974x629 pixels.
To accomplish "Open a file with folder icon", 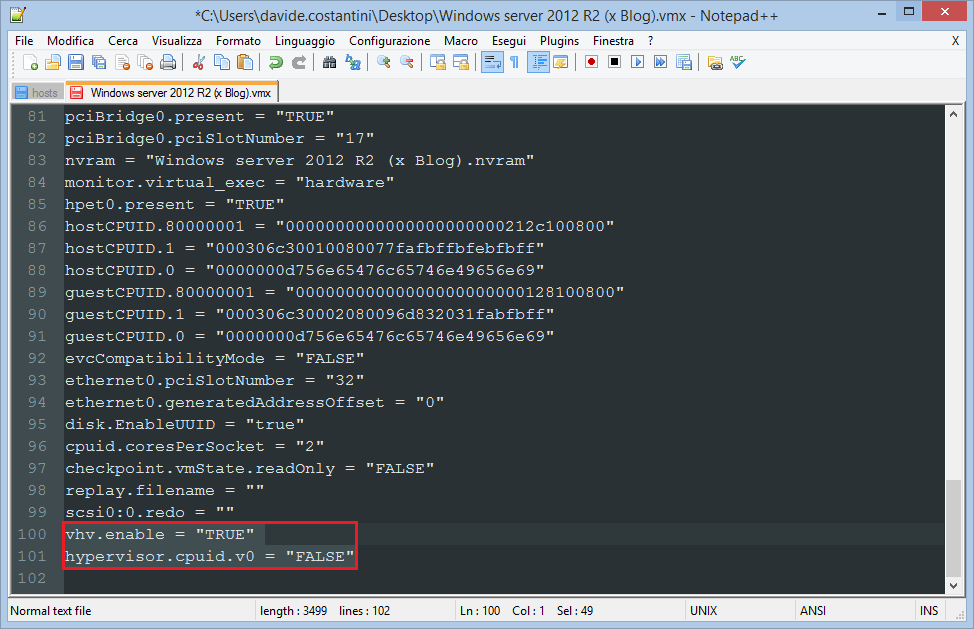I will tap(53, 62).
